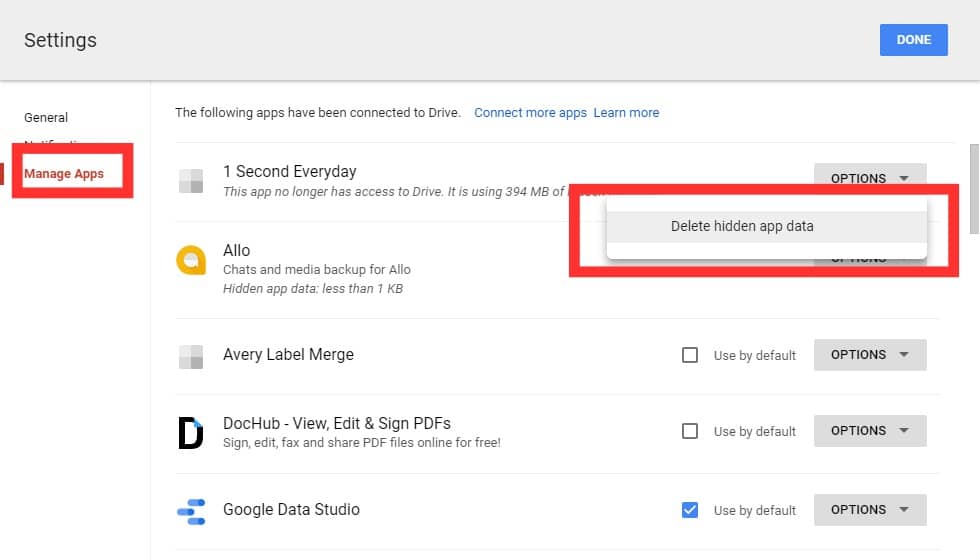The height and width of the screenshot is (560, 980).
Task: Open OPTIONS dropdown for DocHub
Action: tap(869, 431)
